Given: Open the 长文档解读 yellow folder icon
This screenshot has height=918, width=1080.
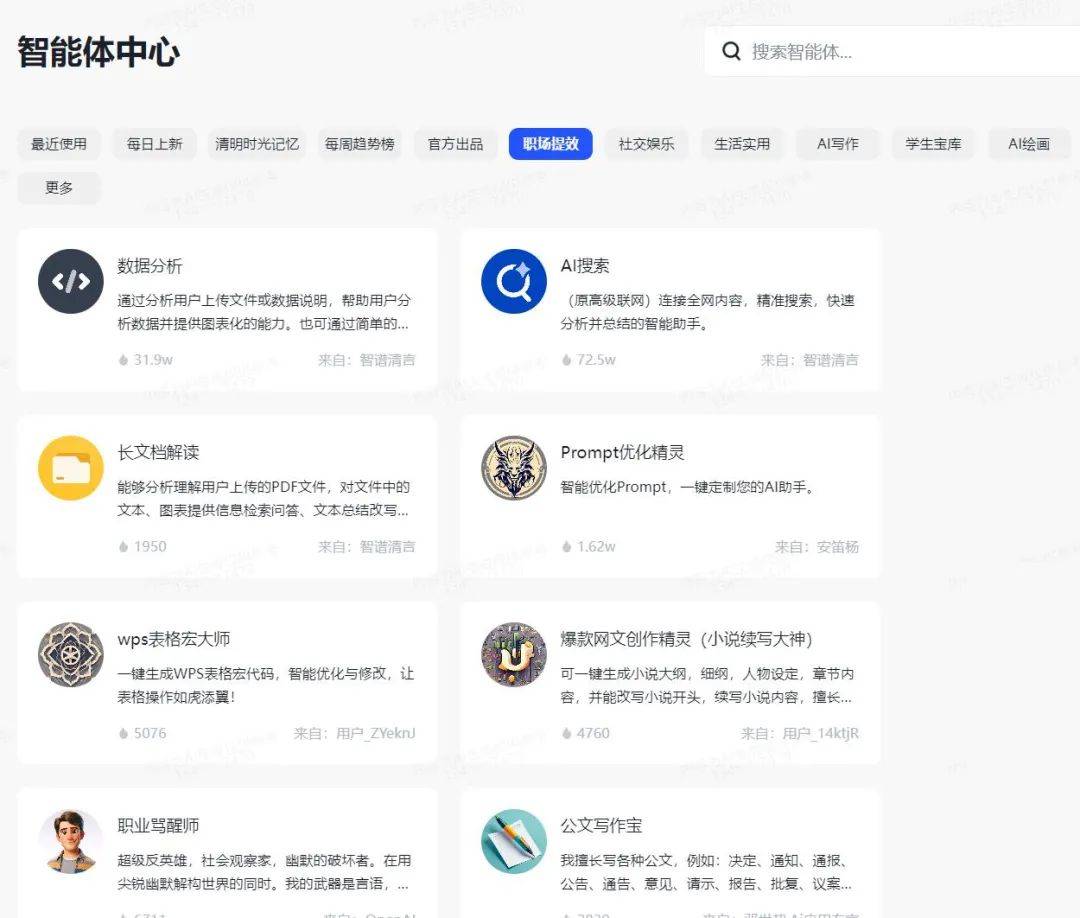Looking at the screenshot, I should (69, 467).
